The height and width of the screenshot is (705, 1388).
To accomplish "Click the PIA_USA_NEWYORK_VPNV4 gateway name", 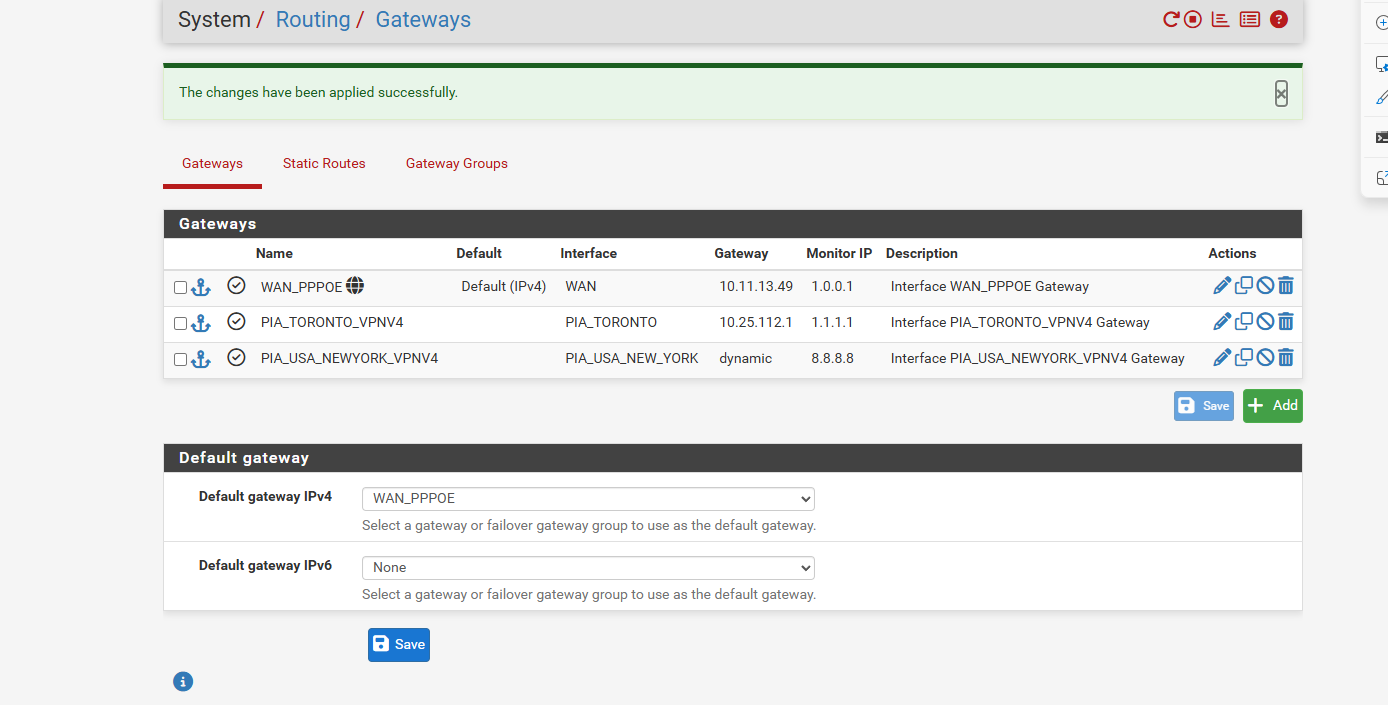I will [349, 359].
